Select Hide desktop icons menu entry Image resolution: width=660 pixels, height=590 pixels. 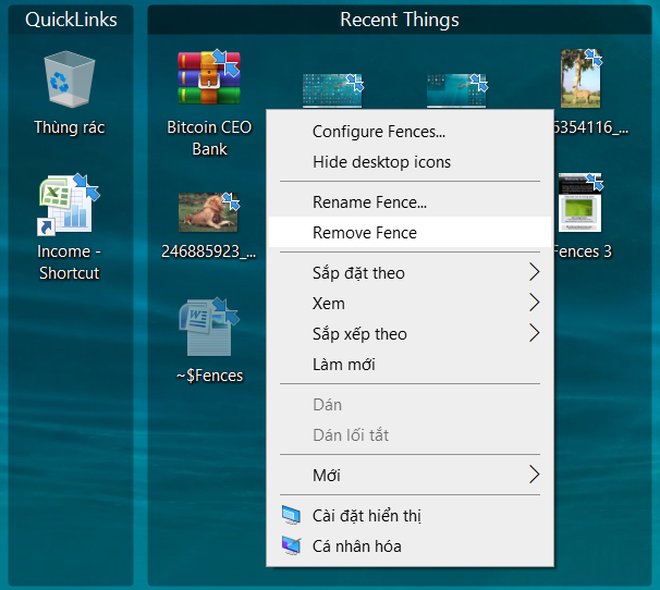(381, 162)
